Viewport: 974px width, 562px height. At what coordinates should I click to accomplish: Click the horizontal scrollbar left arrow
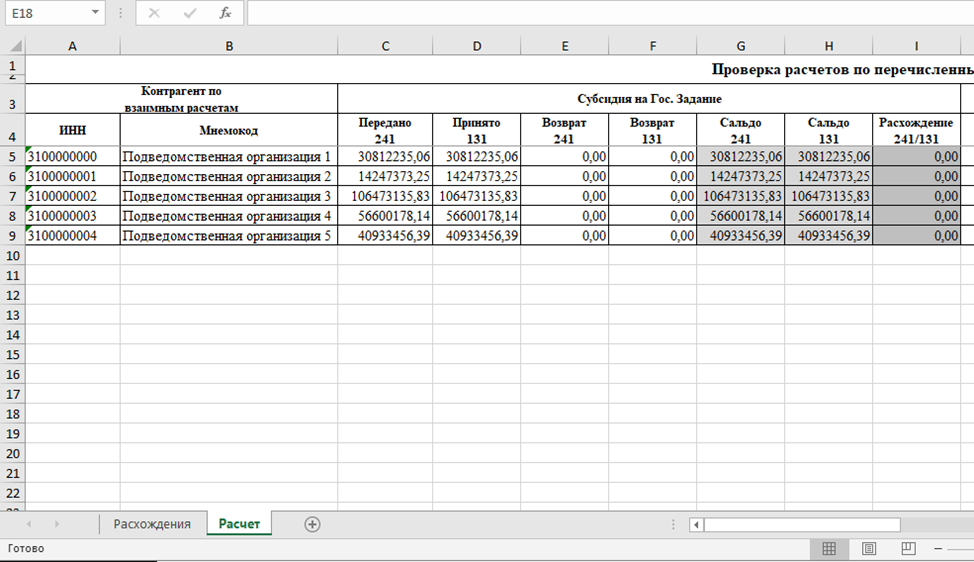(696, 525)
